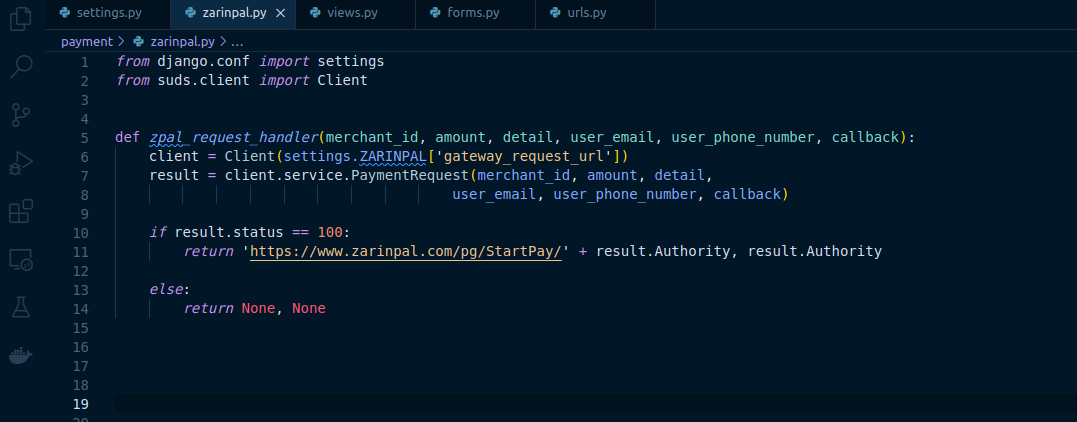Switch to the urls.py tab
The height and width of the screenshot is (422, 1077).
(596, 13)
